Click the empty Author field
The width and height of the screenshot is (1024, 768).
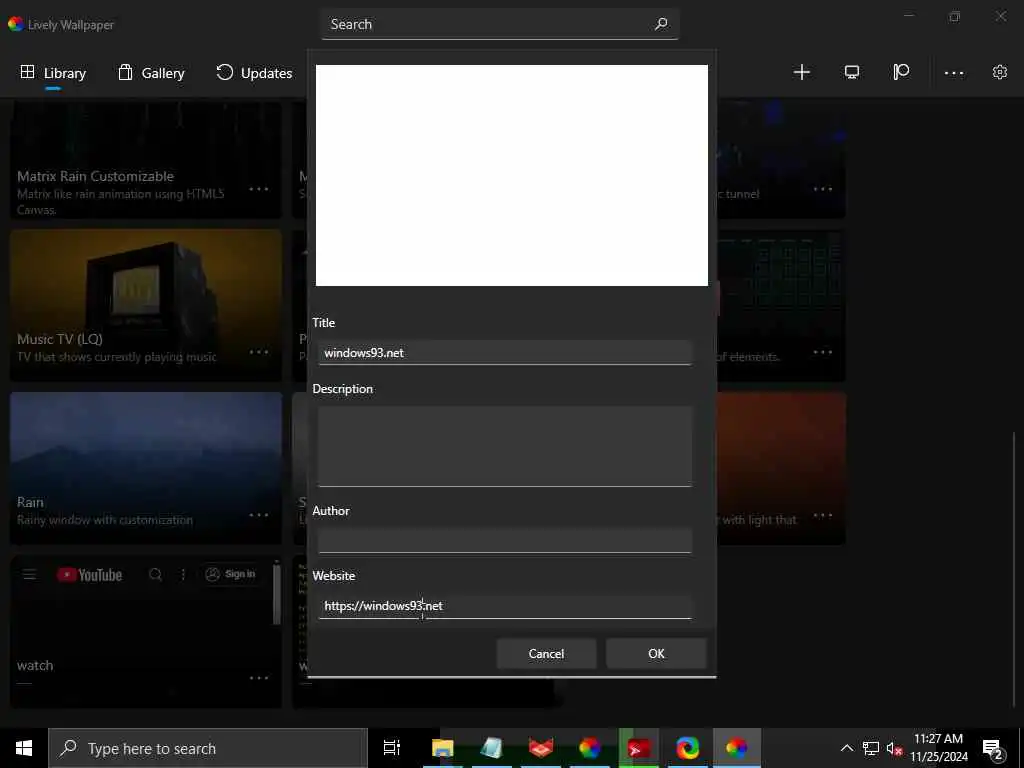tap(504, 540)
